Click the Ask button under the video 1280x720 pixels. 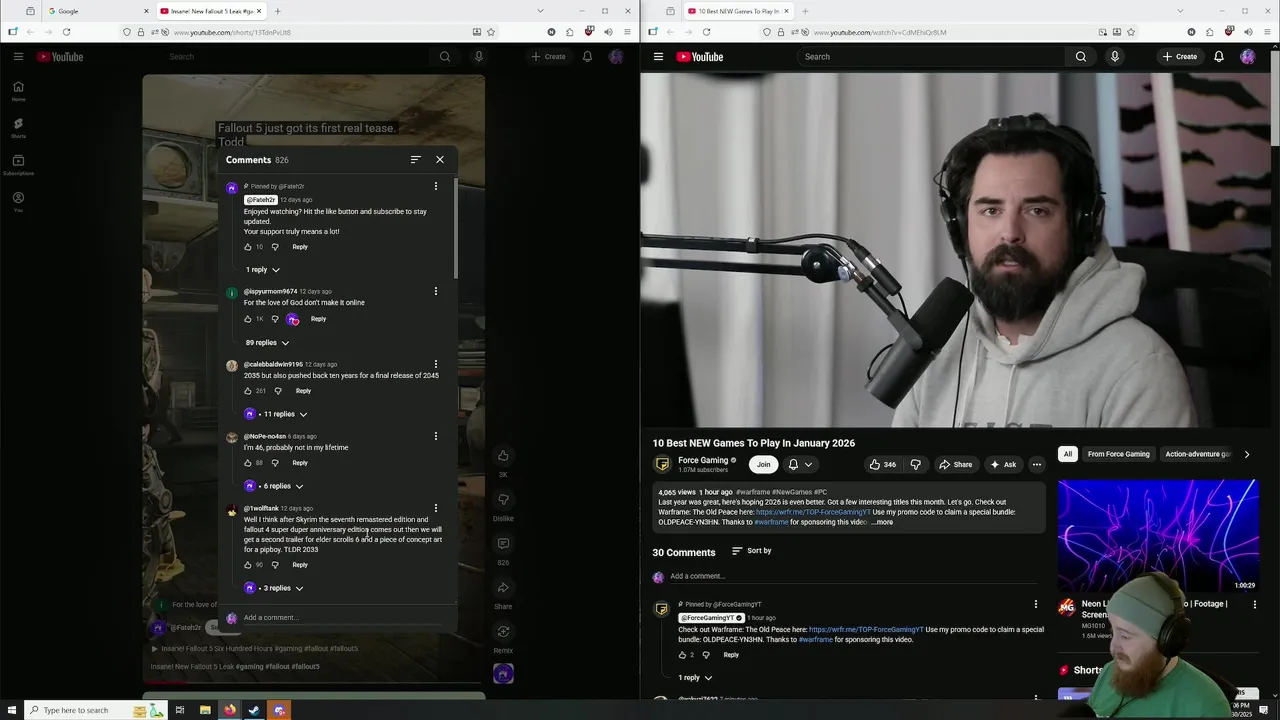point(1003,464)
